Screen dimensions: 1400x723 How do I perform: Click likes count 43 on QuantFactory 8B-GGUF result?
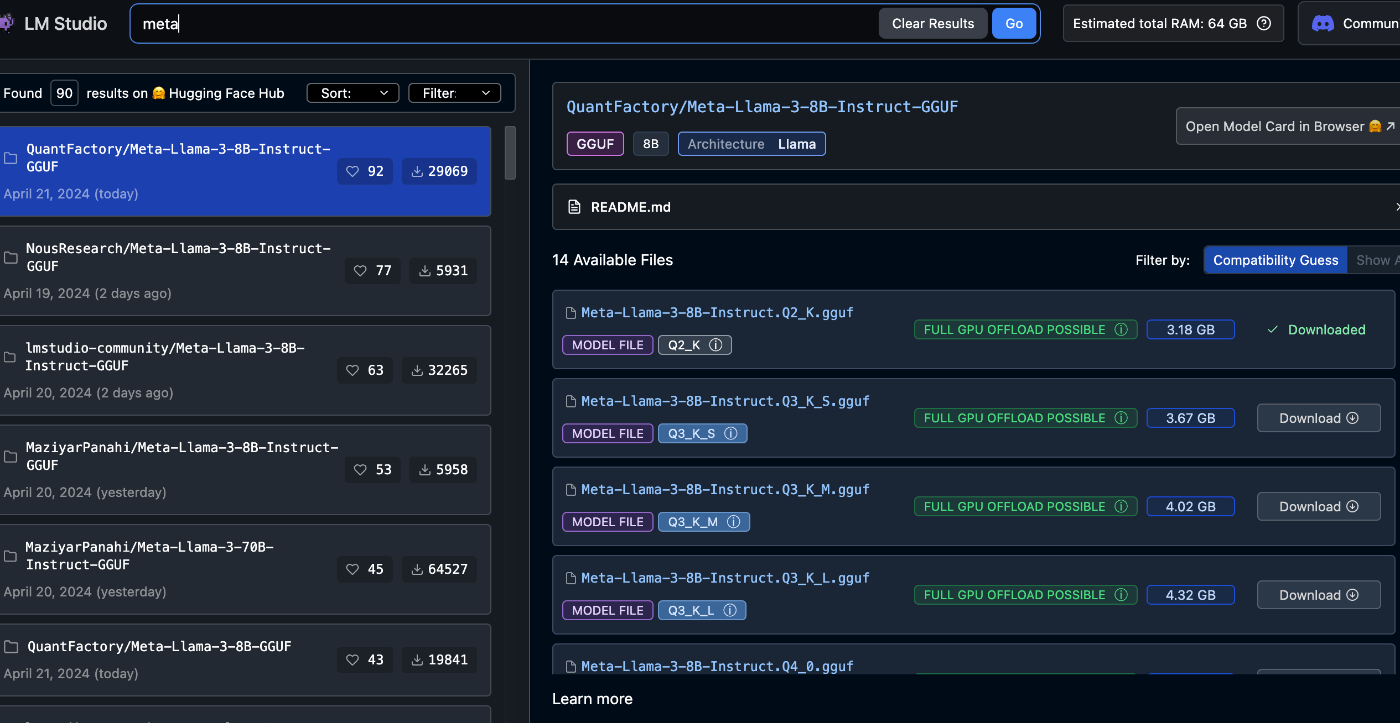pos(365,660)
